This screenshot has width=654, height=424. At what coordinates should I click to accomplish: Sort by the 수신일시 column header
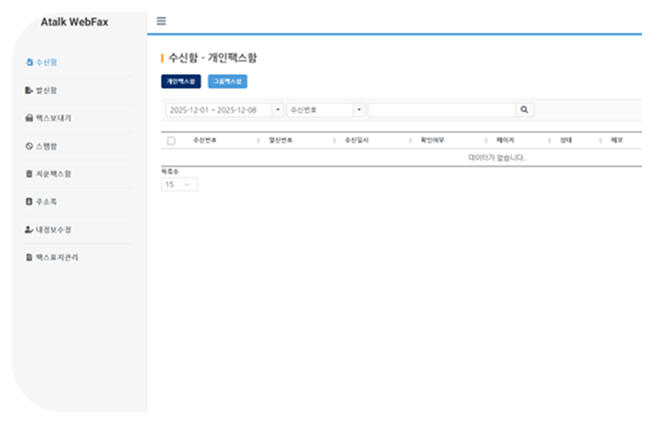tap(357, 141)
